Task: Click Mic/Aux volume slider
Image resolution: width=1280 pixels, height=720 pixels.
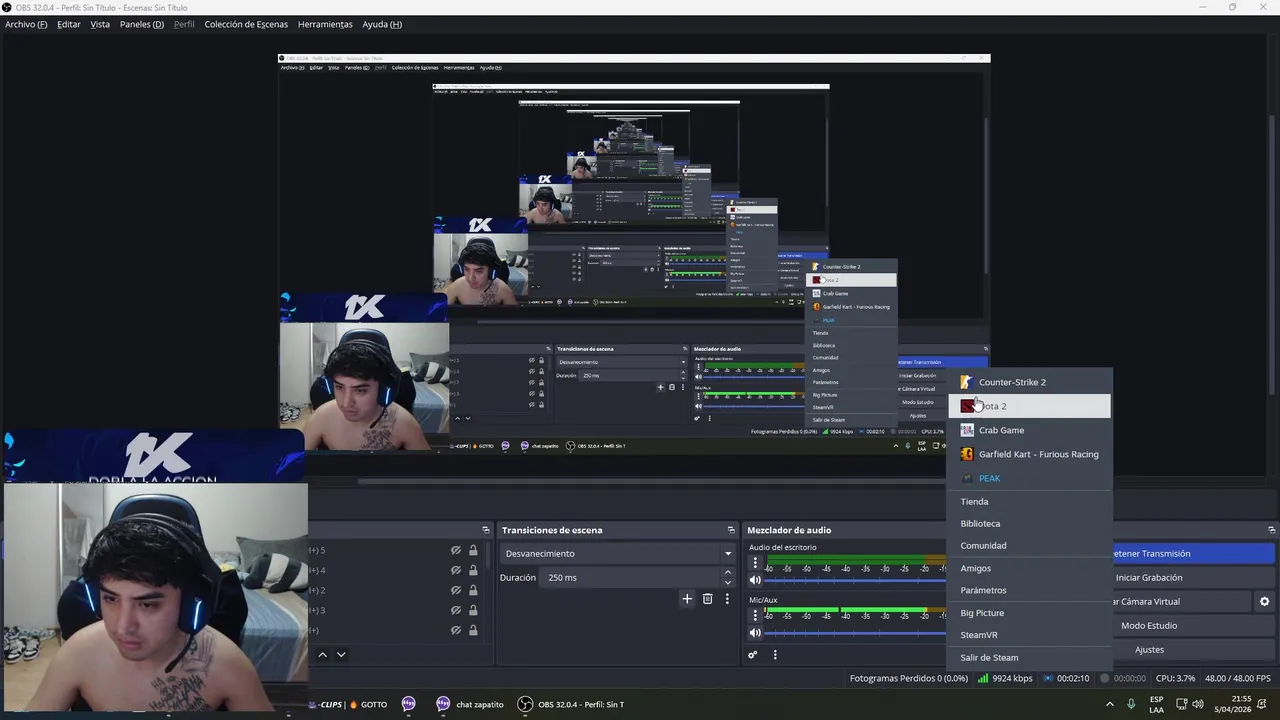Action: point(856,633)
